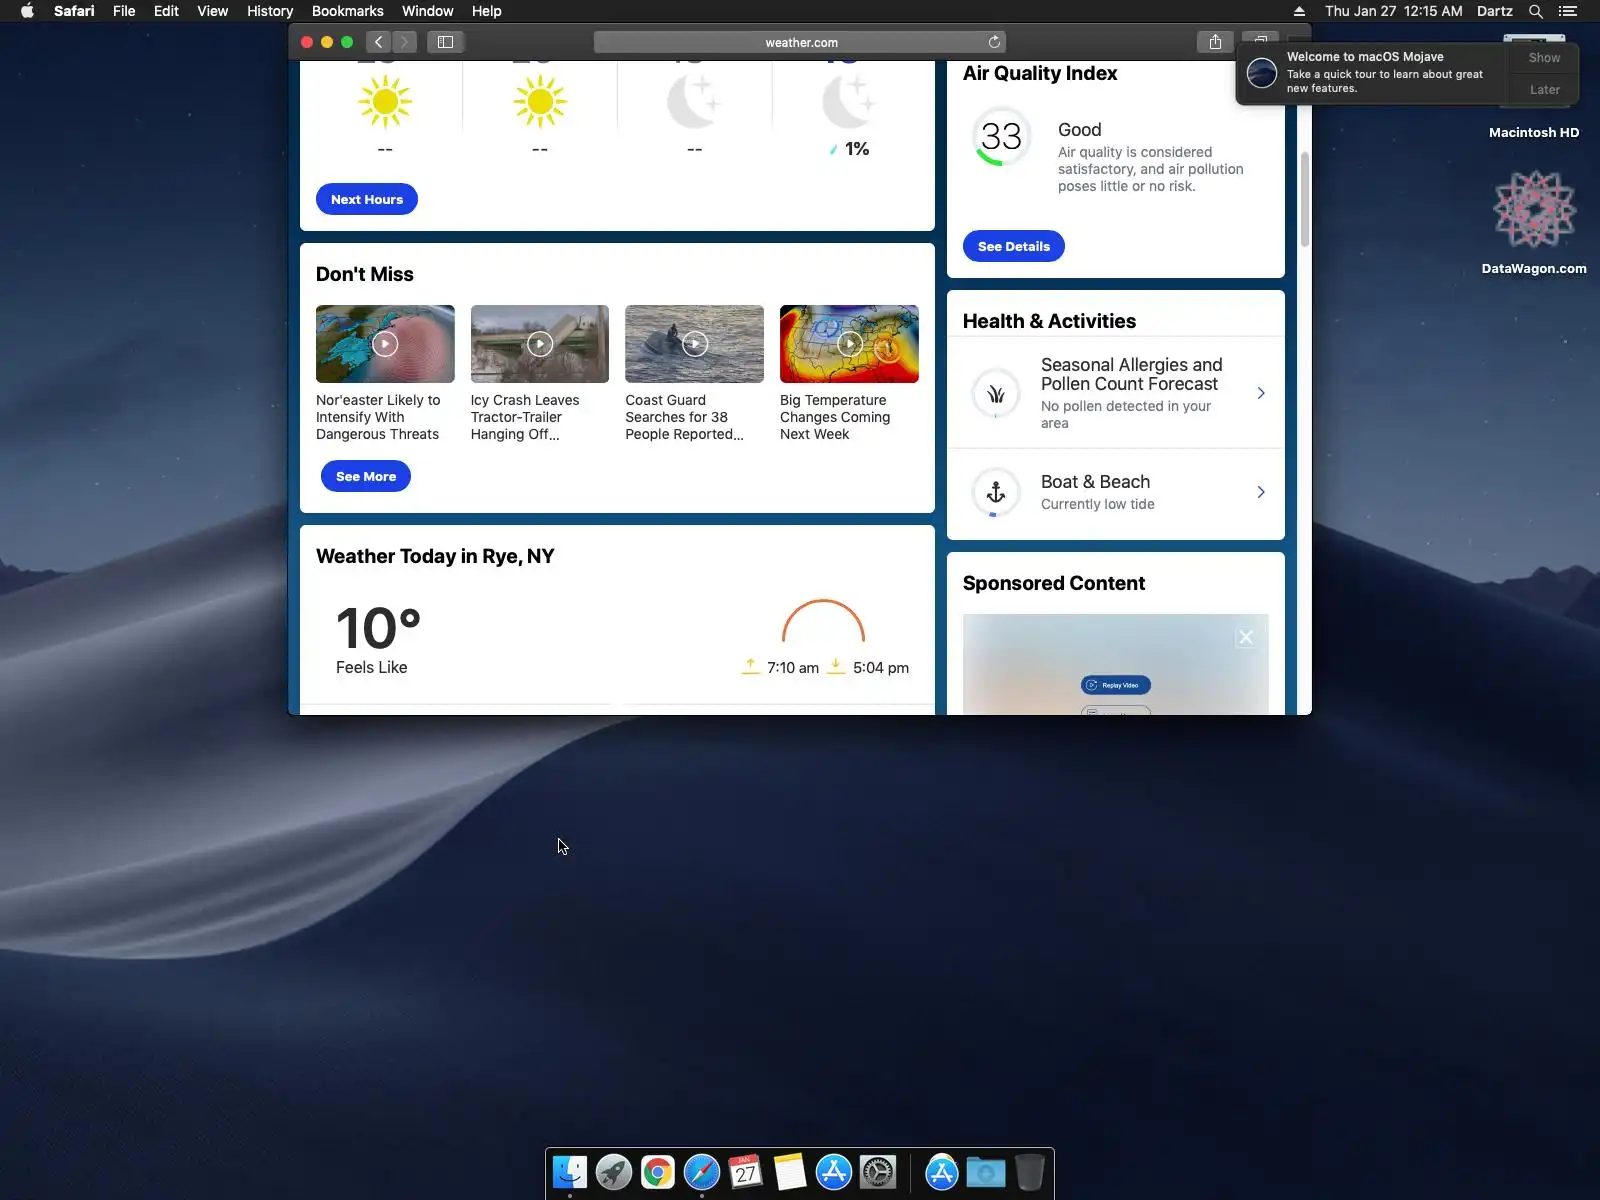1600x1200 pixels.
Task: Play the Nor'easter video thumbnail
Action: point(385,344)
